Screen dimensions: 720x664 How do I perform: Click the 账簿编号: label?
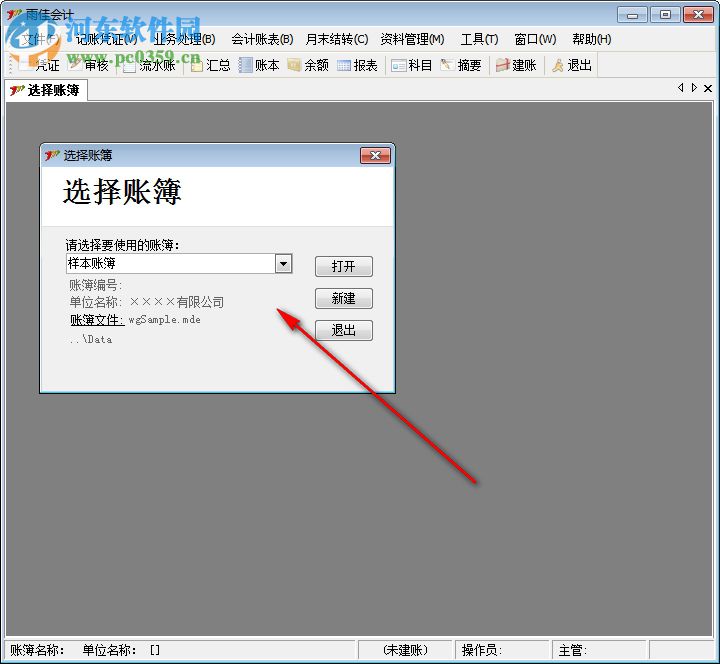96,285
